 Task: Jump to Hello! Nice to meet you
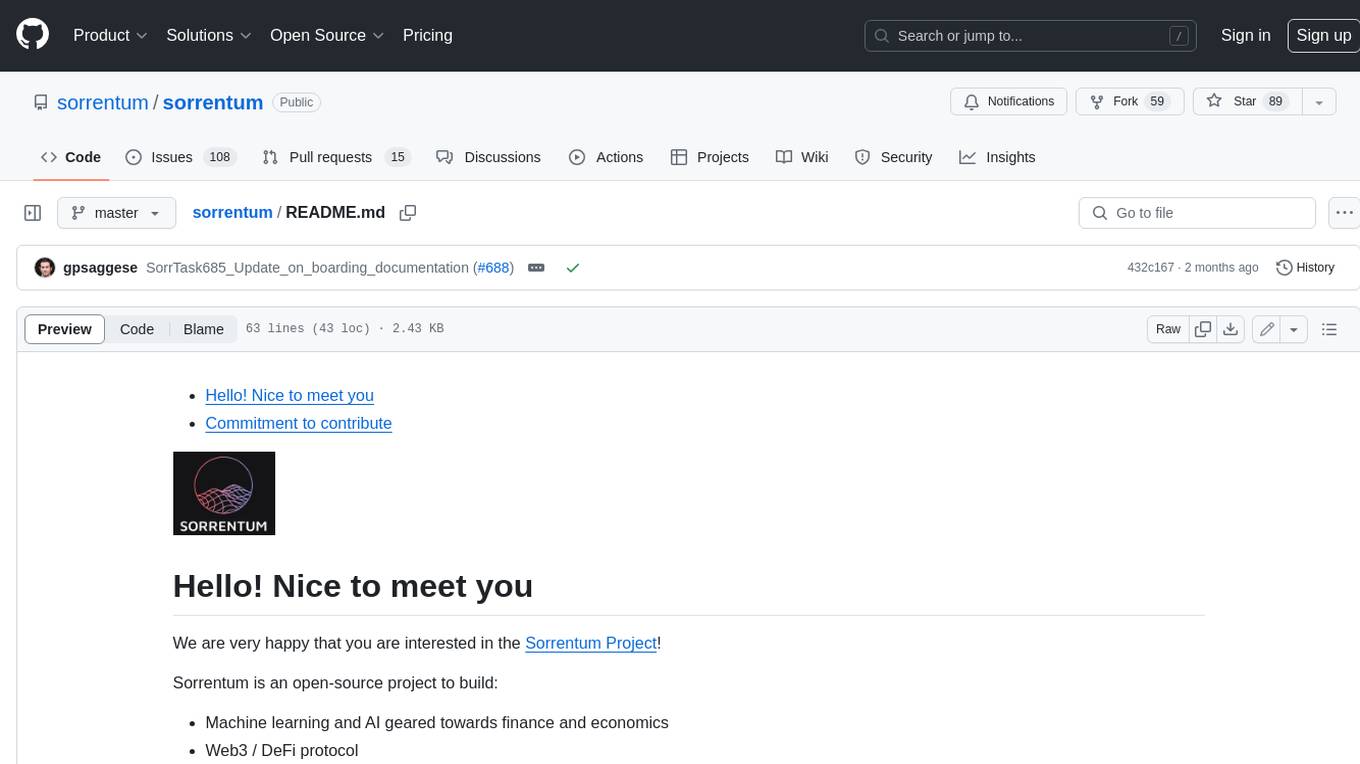pyautogui.click(x=289, y=395)
